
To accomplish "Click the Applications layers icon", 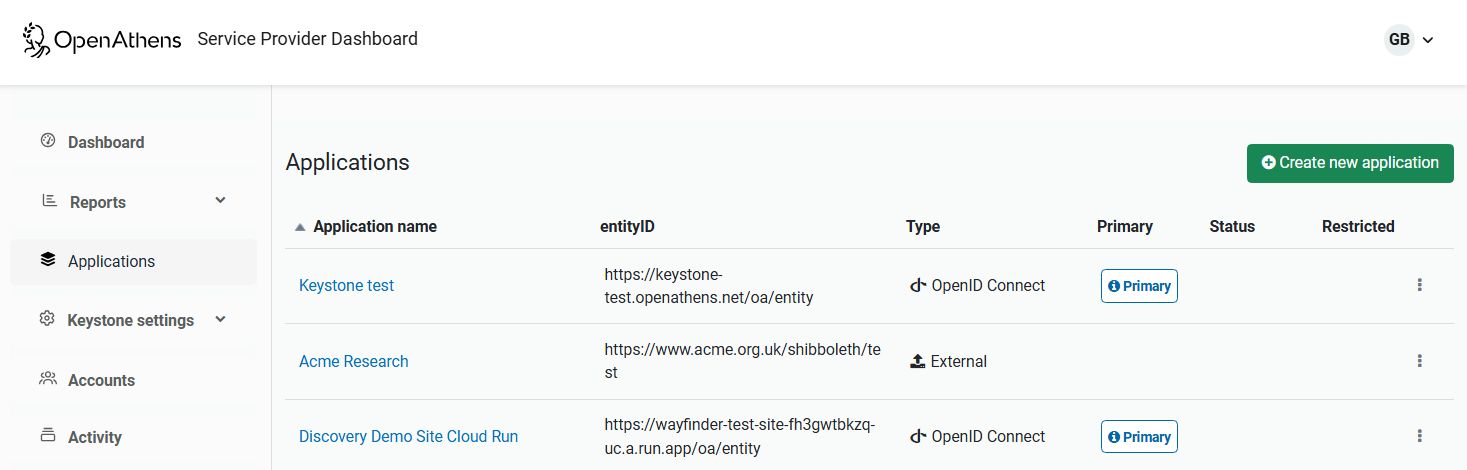I will [48, 260].
